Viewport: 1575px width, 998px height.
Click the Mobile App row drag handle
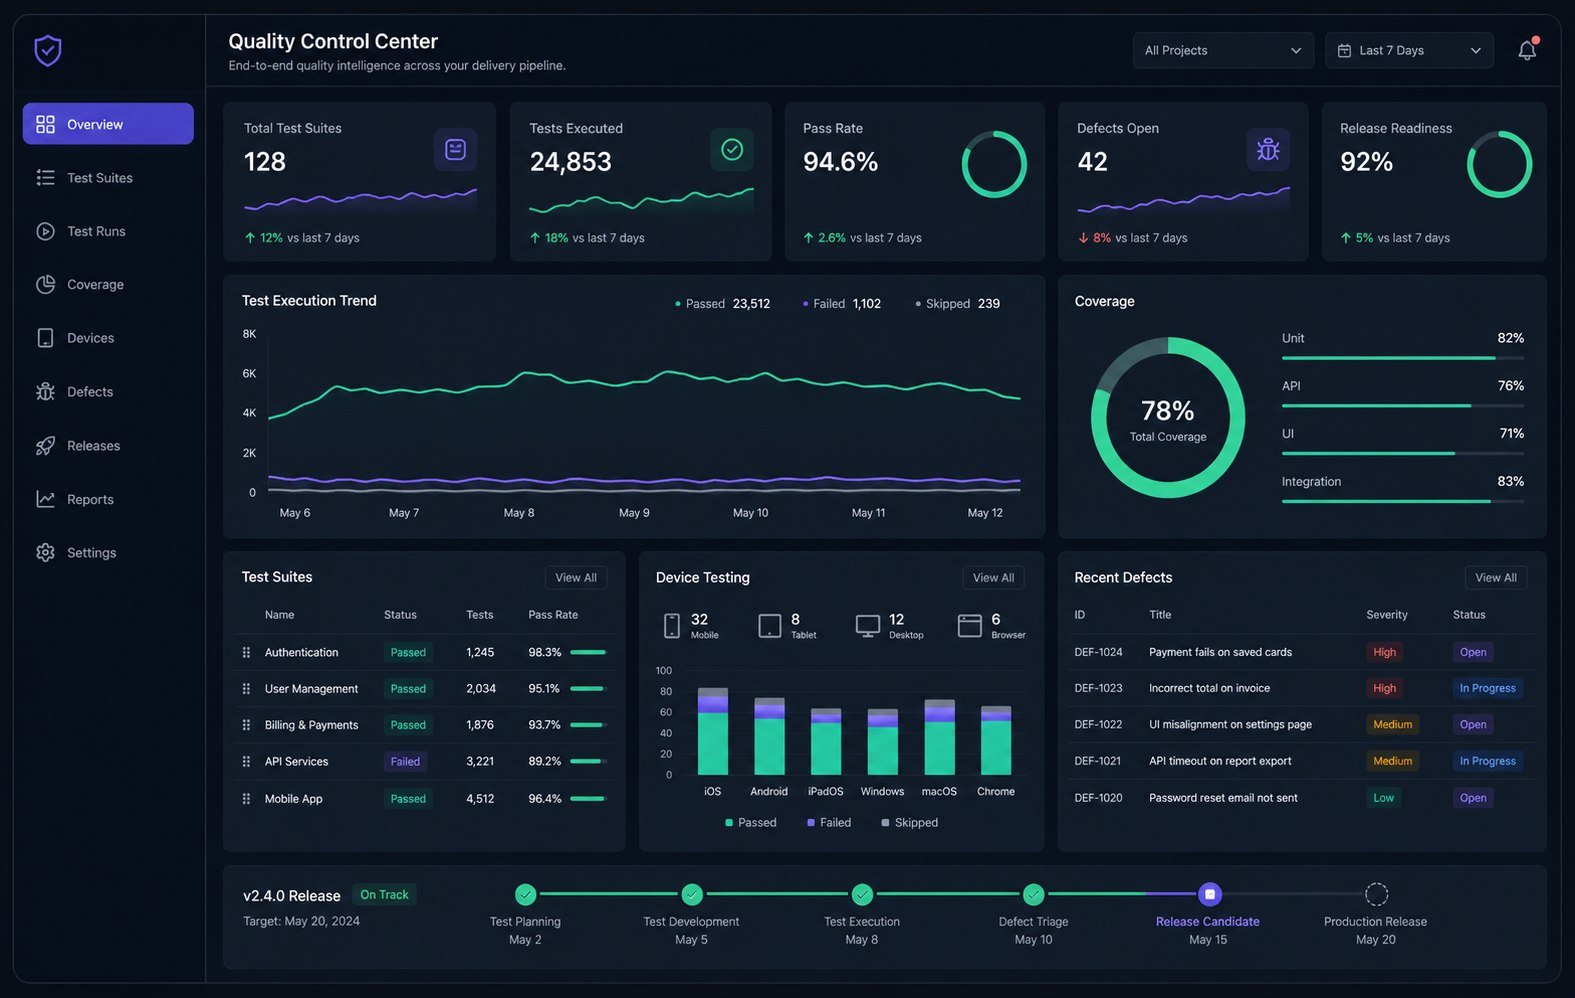pyautogui.click(x=246, y=799)
